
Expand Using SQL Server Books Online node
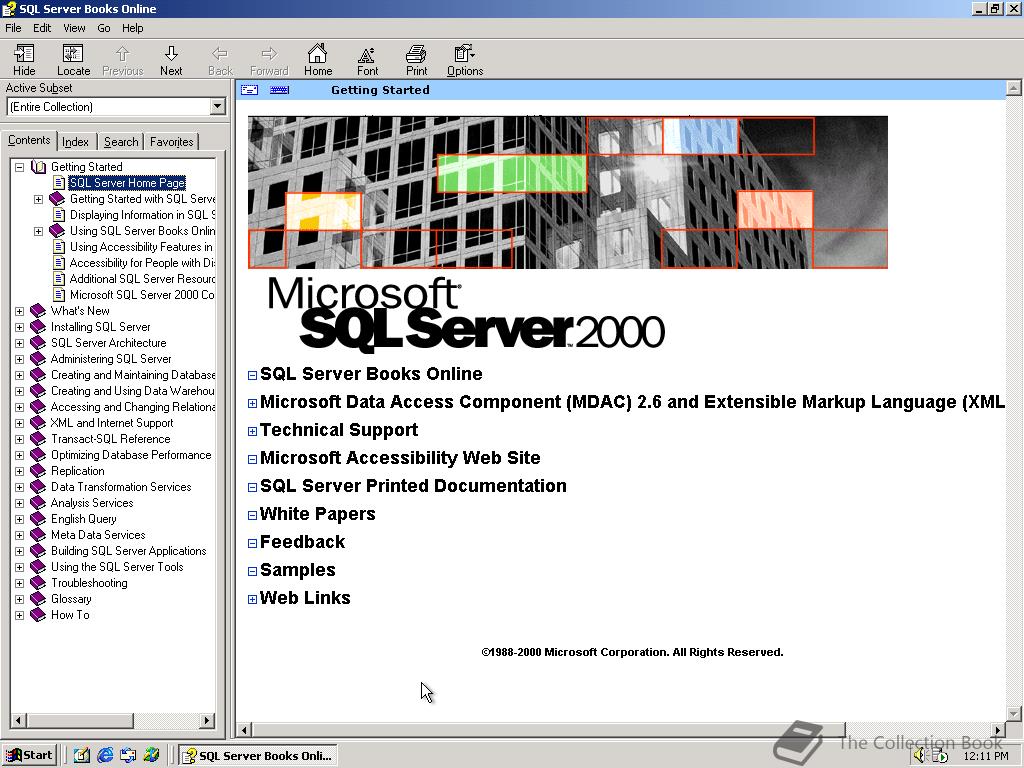[39, 231]
